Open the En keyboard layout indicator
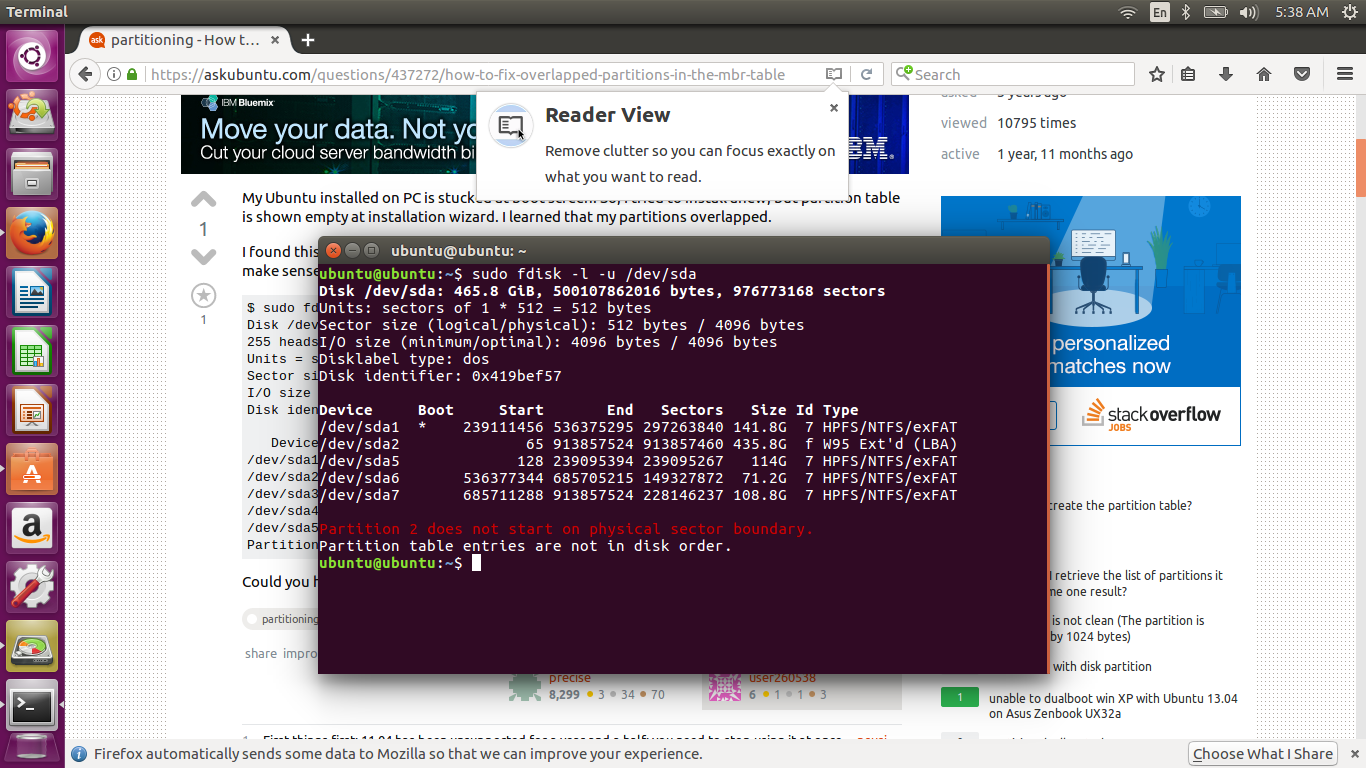The width and height of the screenshot is (1366, 768). (1159, 12)
